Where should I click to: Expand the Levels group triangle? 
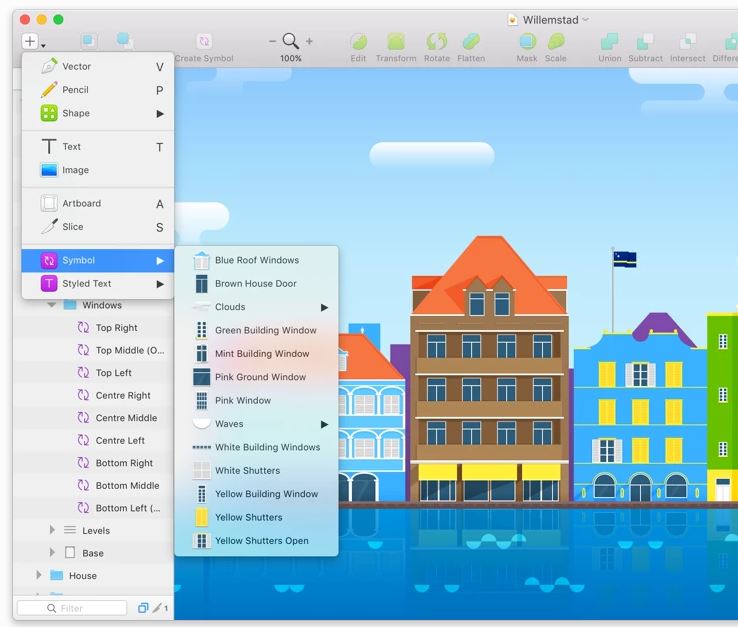click(52, 530)
